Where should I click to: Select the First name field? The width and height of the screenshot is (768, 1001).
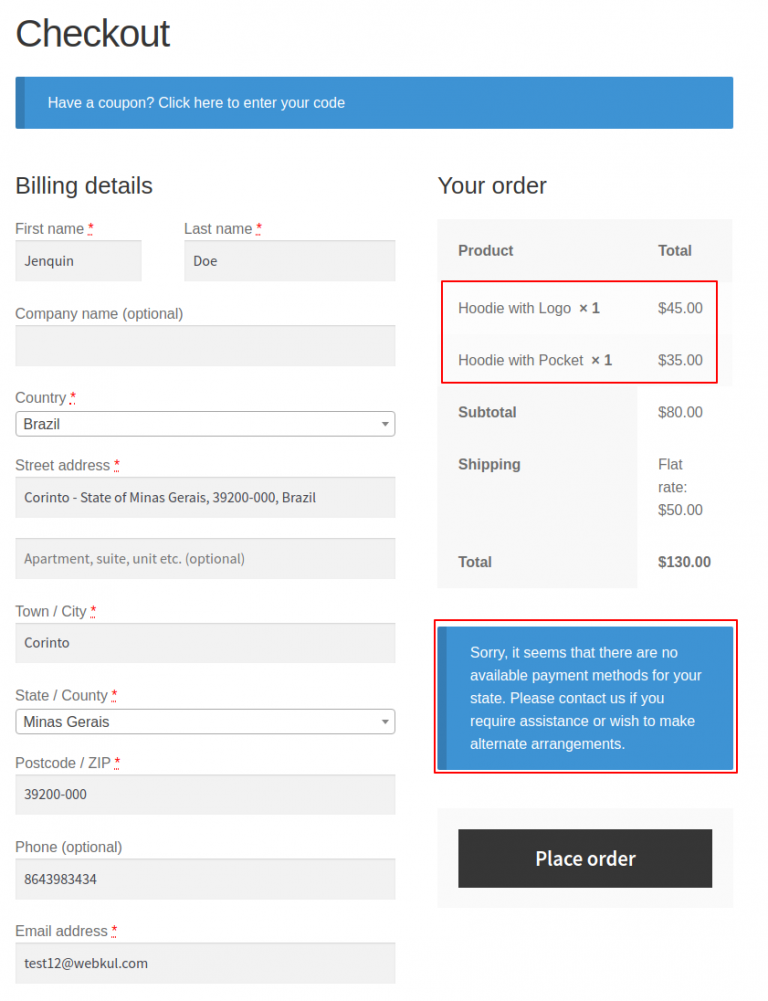78,261
